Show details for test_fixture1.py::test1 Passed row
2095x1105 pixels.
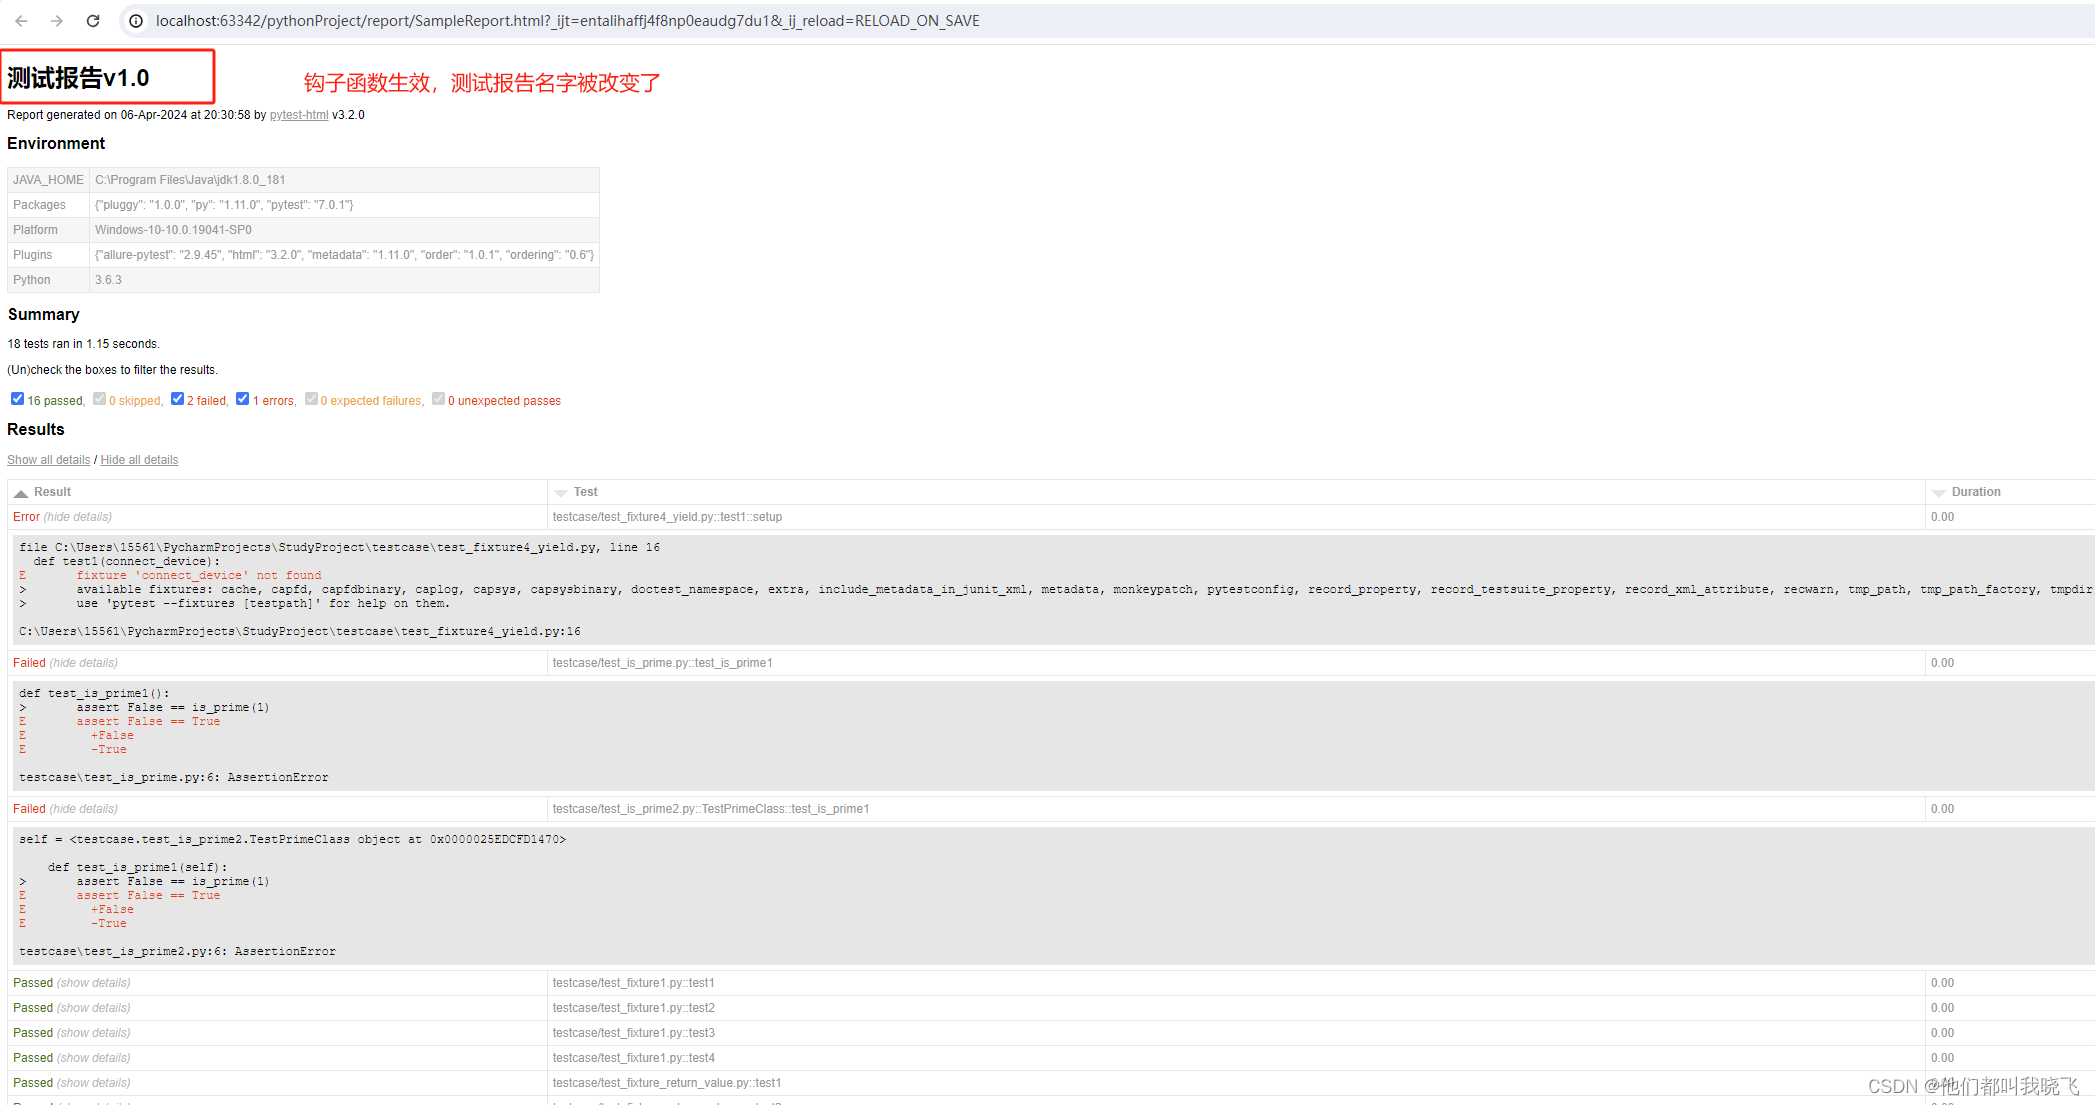tap(93, 983)
